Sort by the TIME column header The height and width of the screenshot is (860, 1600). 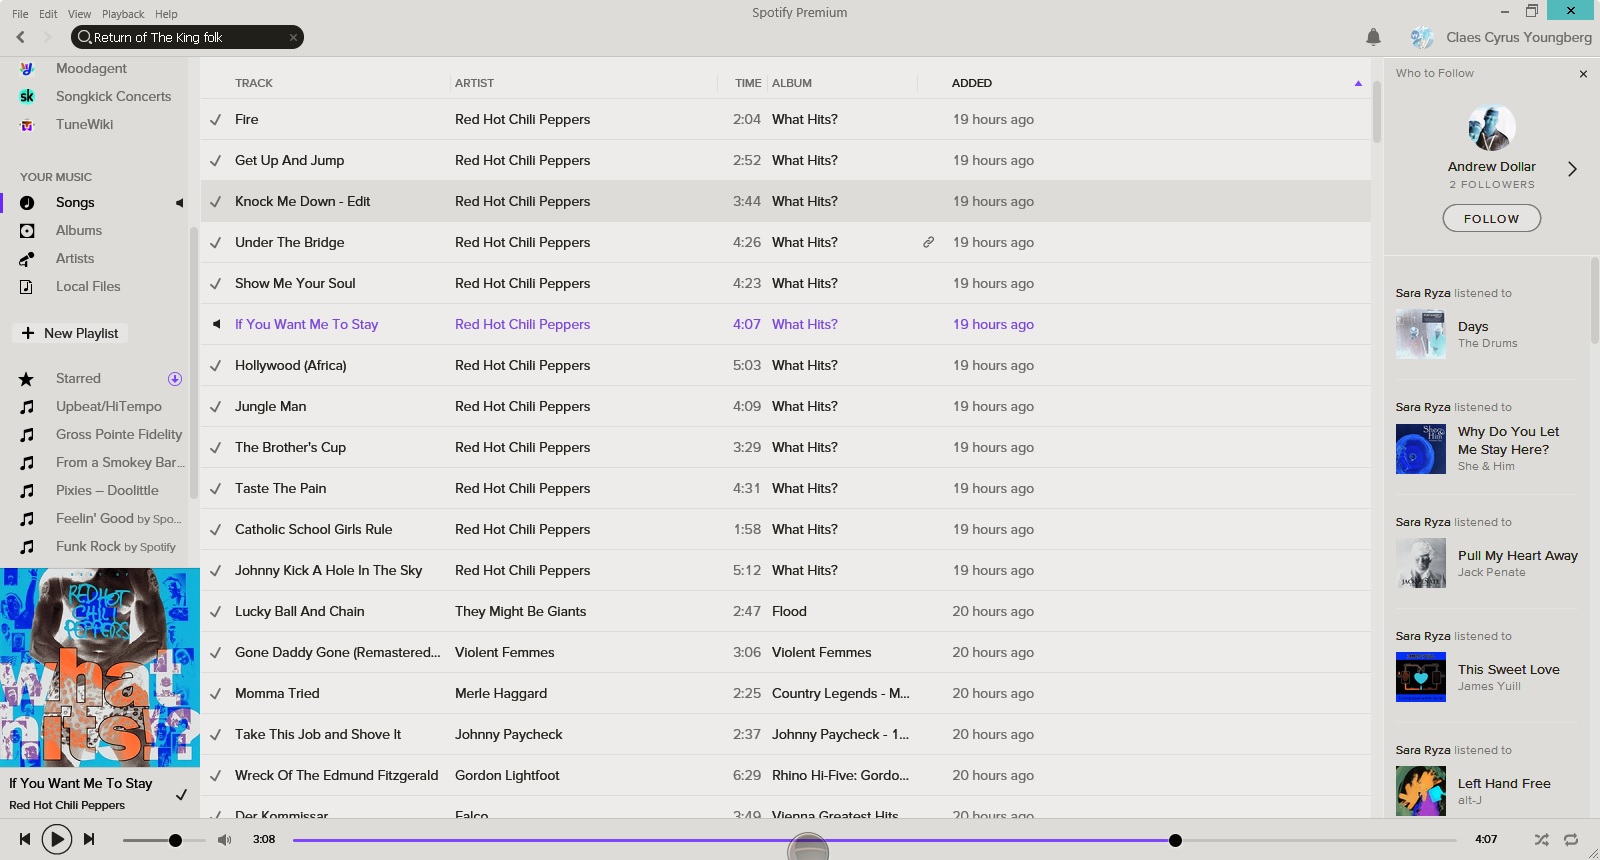[748, 83]
